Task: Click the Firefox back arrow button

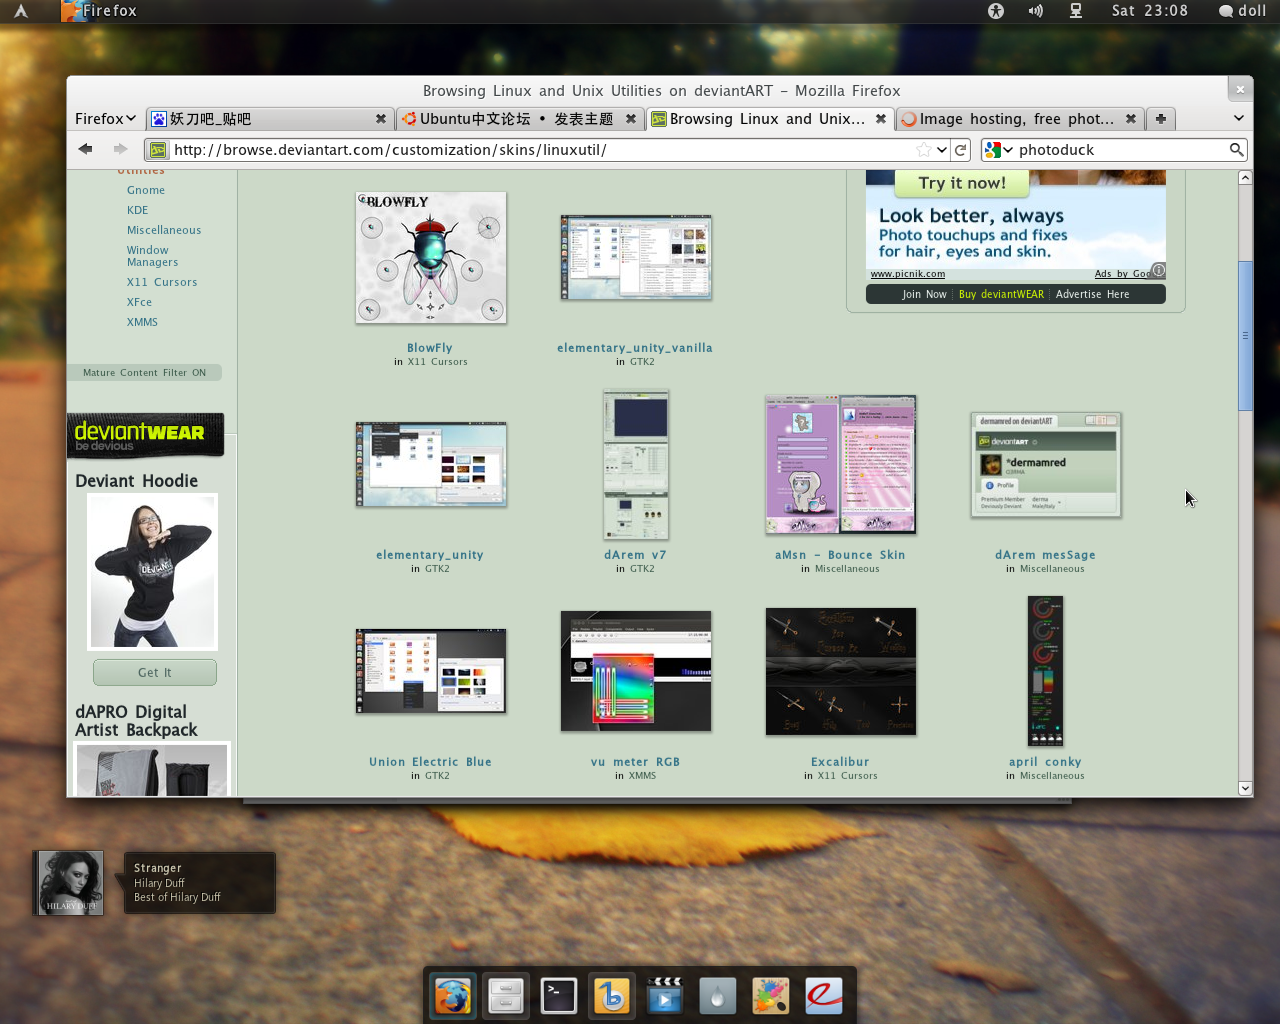Action: [x=86, y=149]
